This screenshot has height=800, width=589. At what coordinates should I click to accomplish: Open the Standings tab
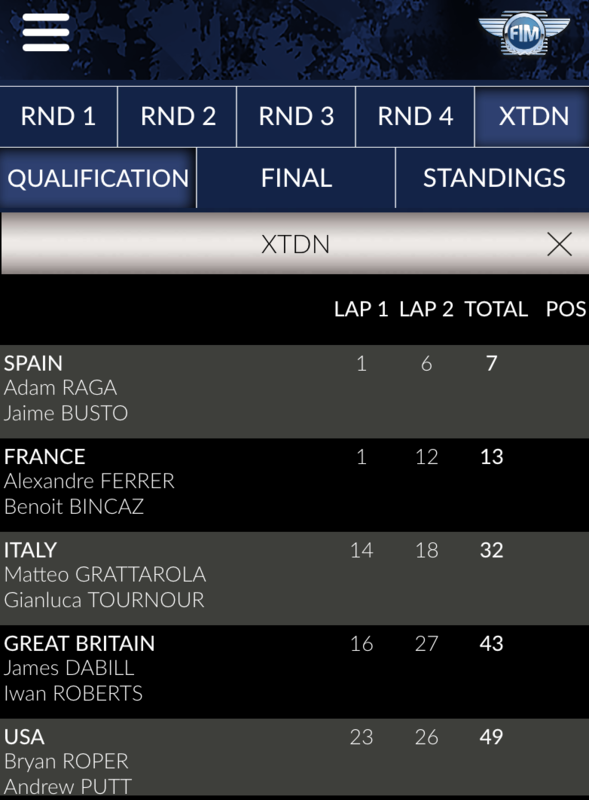pos(493,178)
